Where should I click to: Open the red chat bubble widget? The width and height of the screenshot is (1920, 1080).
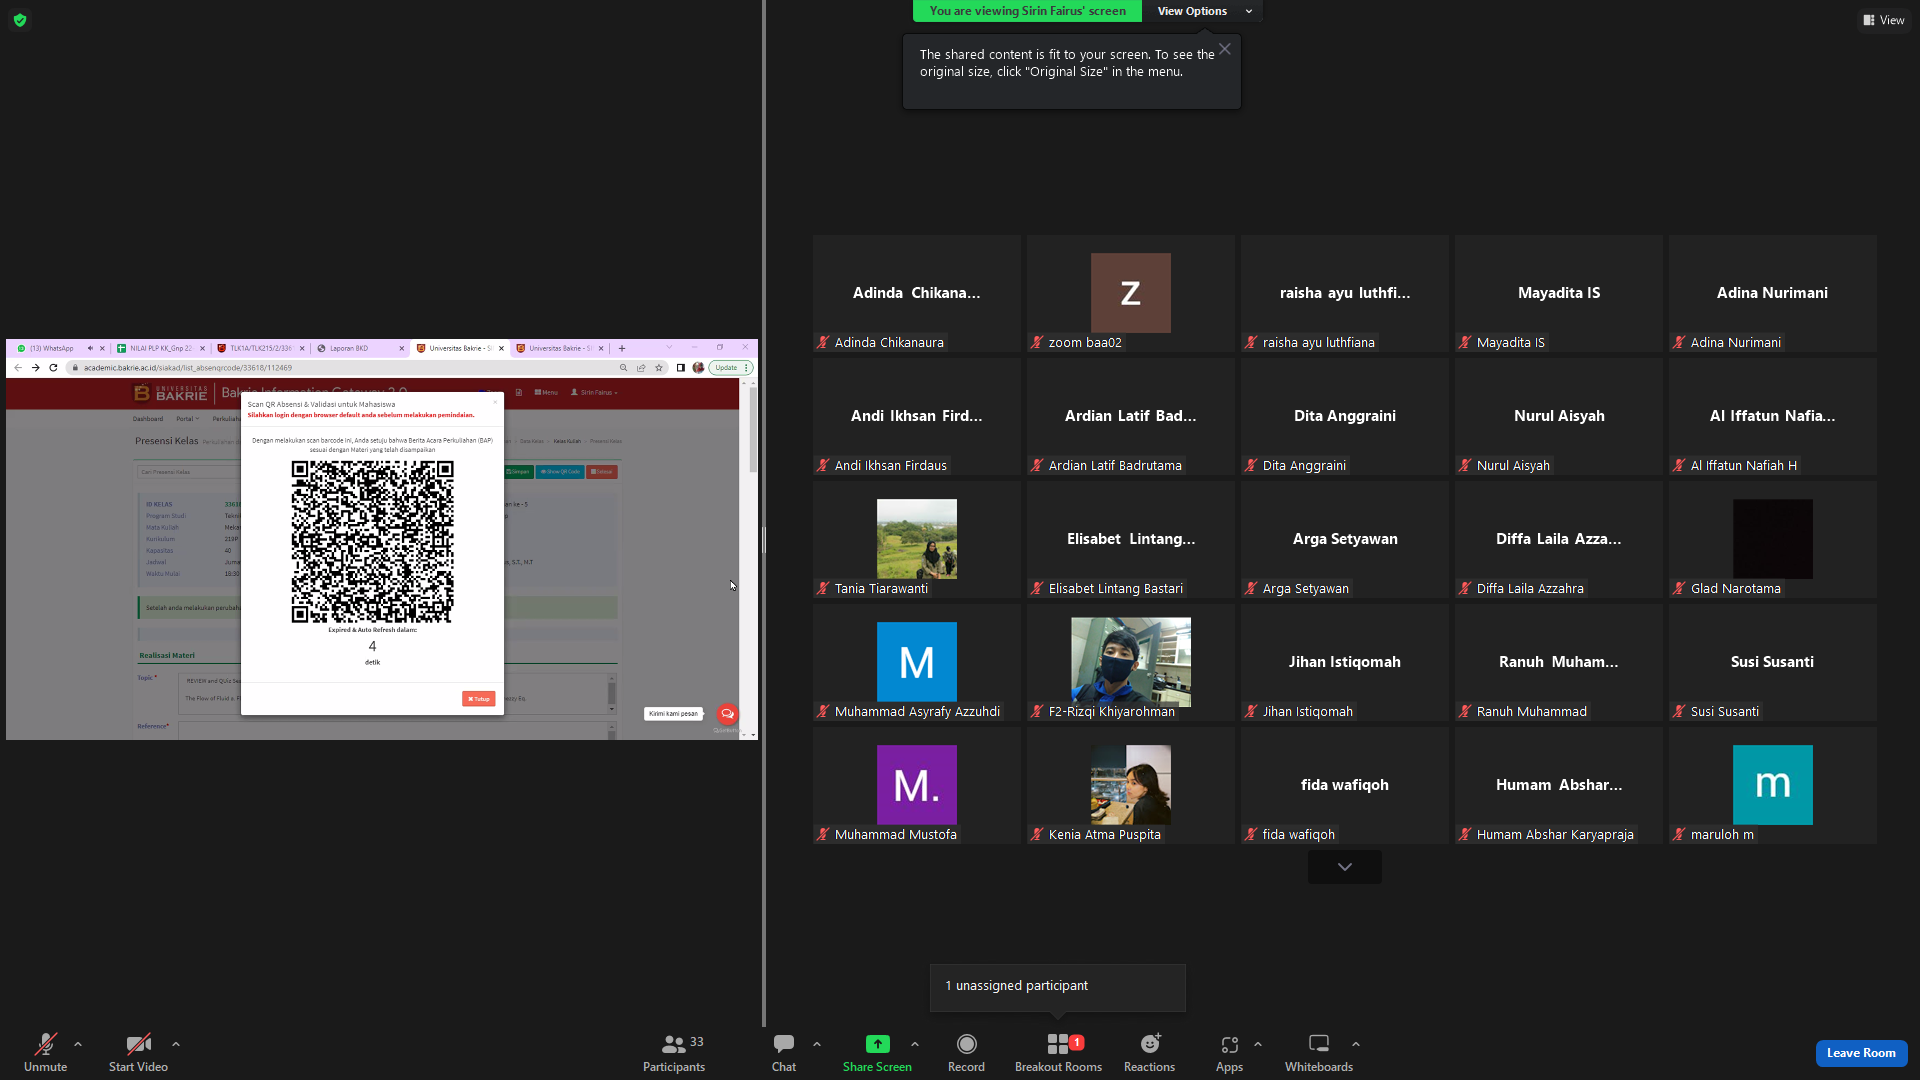(728, 714)
